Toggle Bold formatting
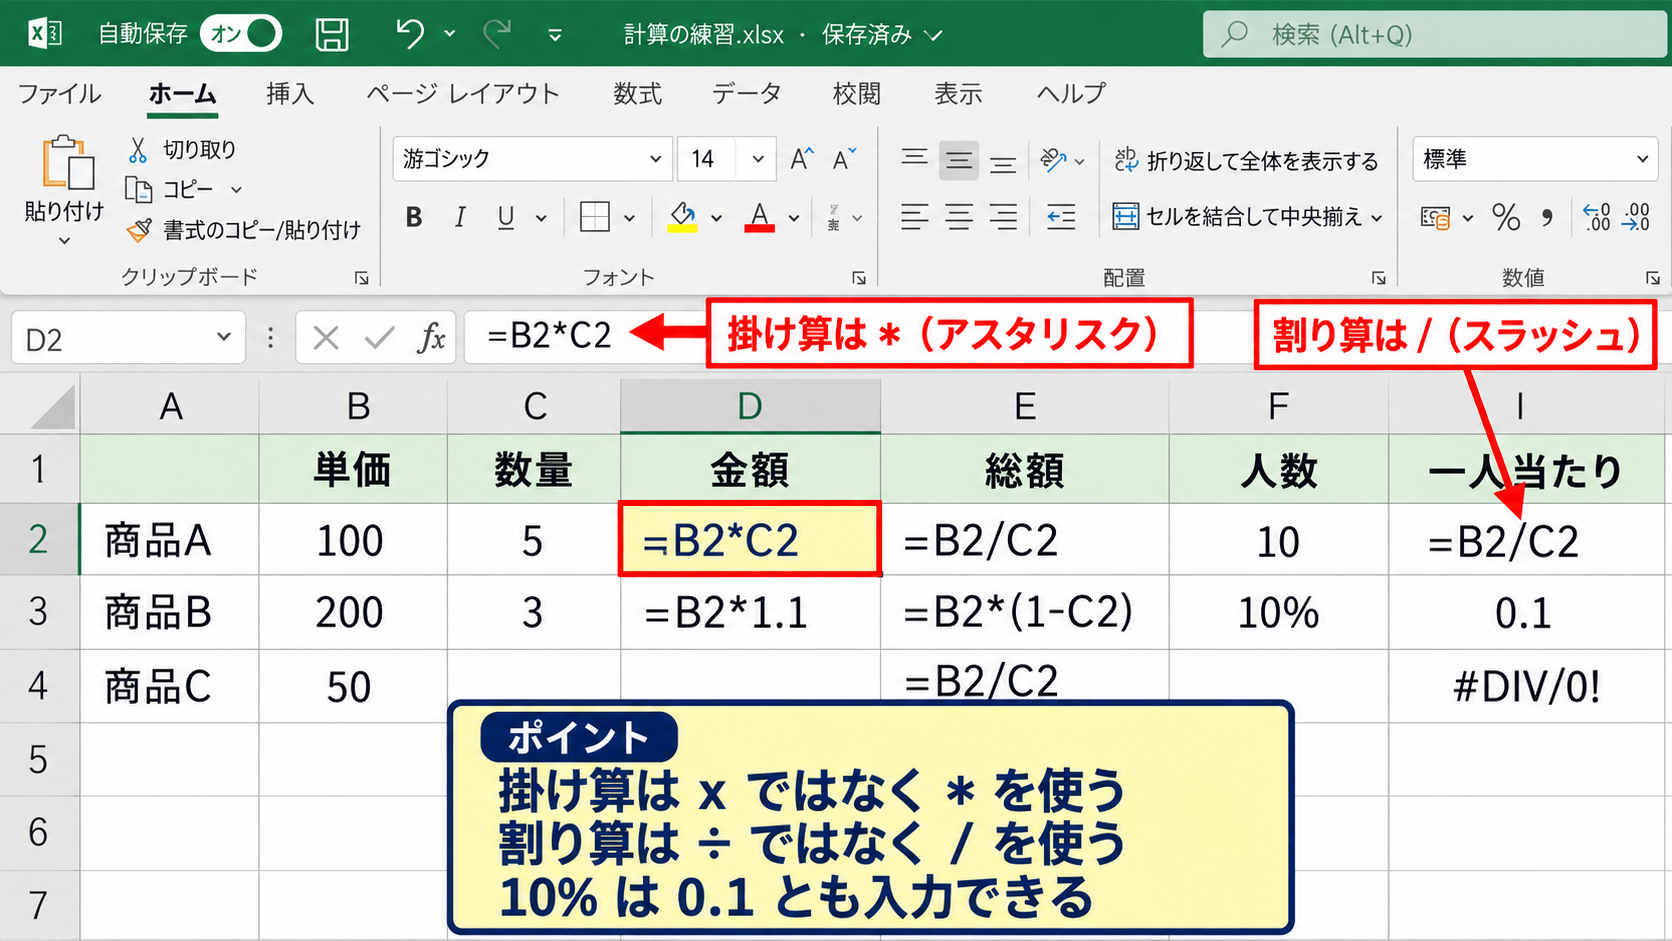Image resolution: width=1672 pixels, height=941 pixels. coord(414,217)
